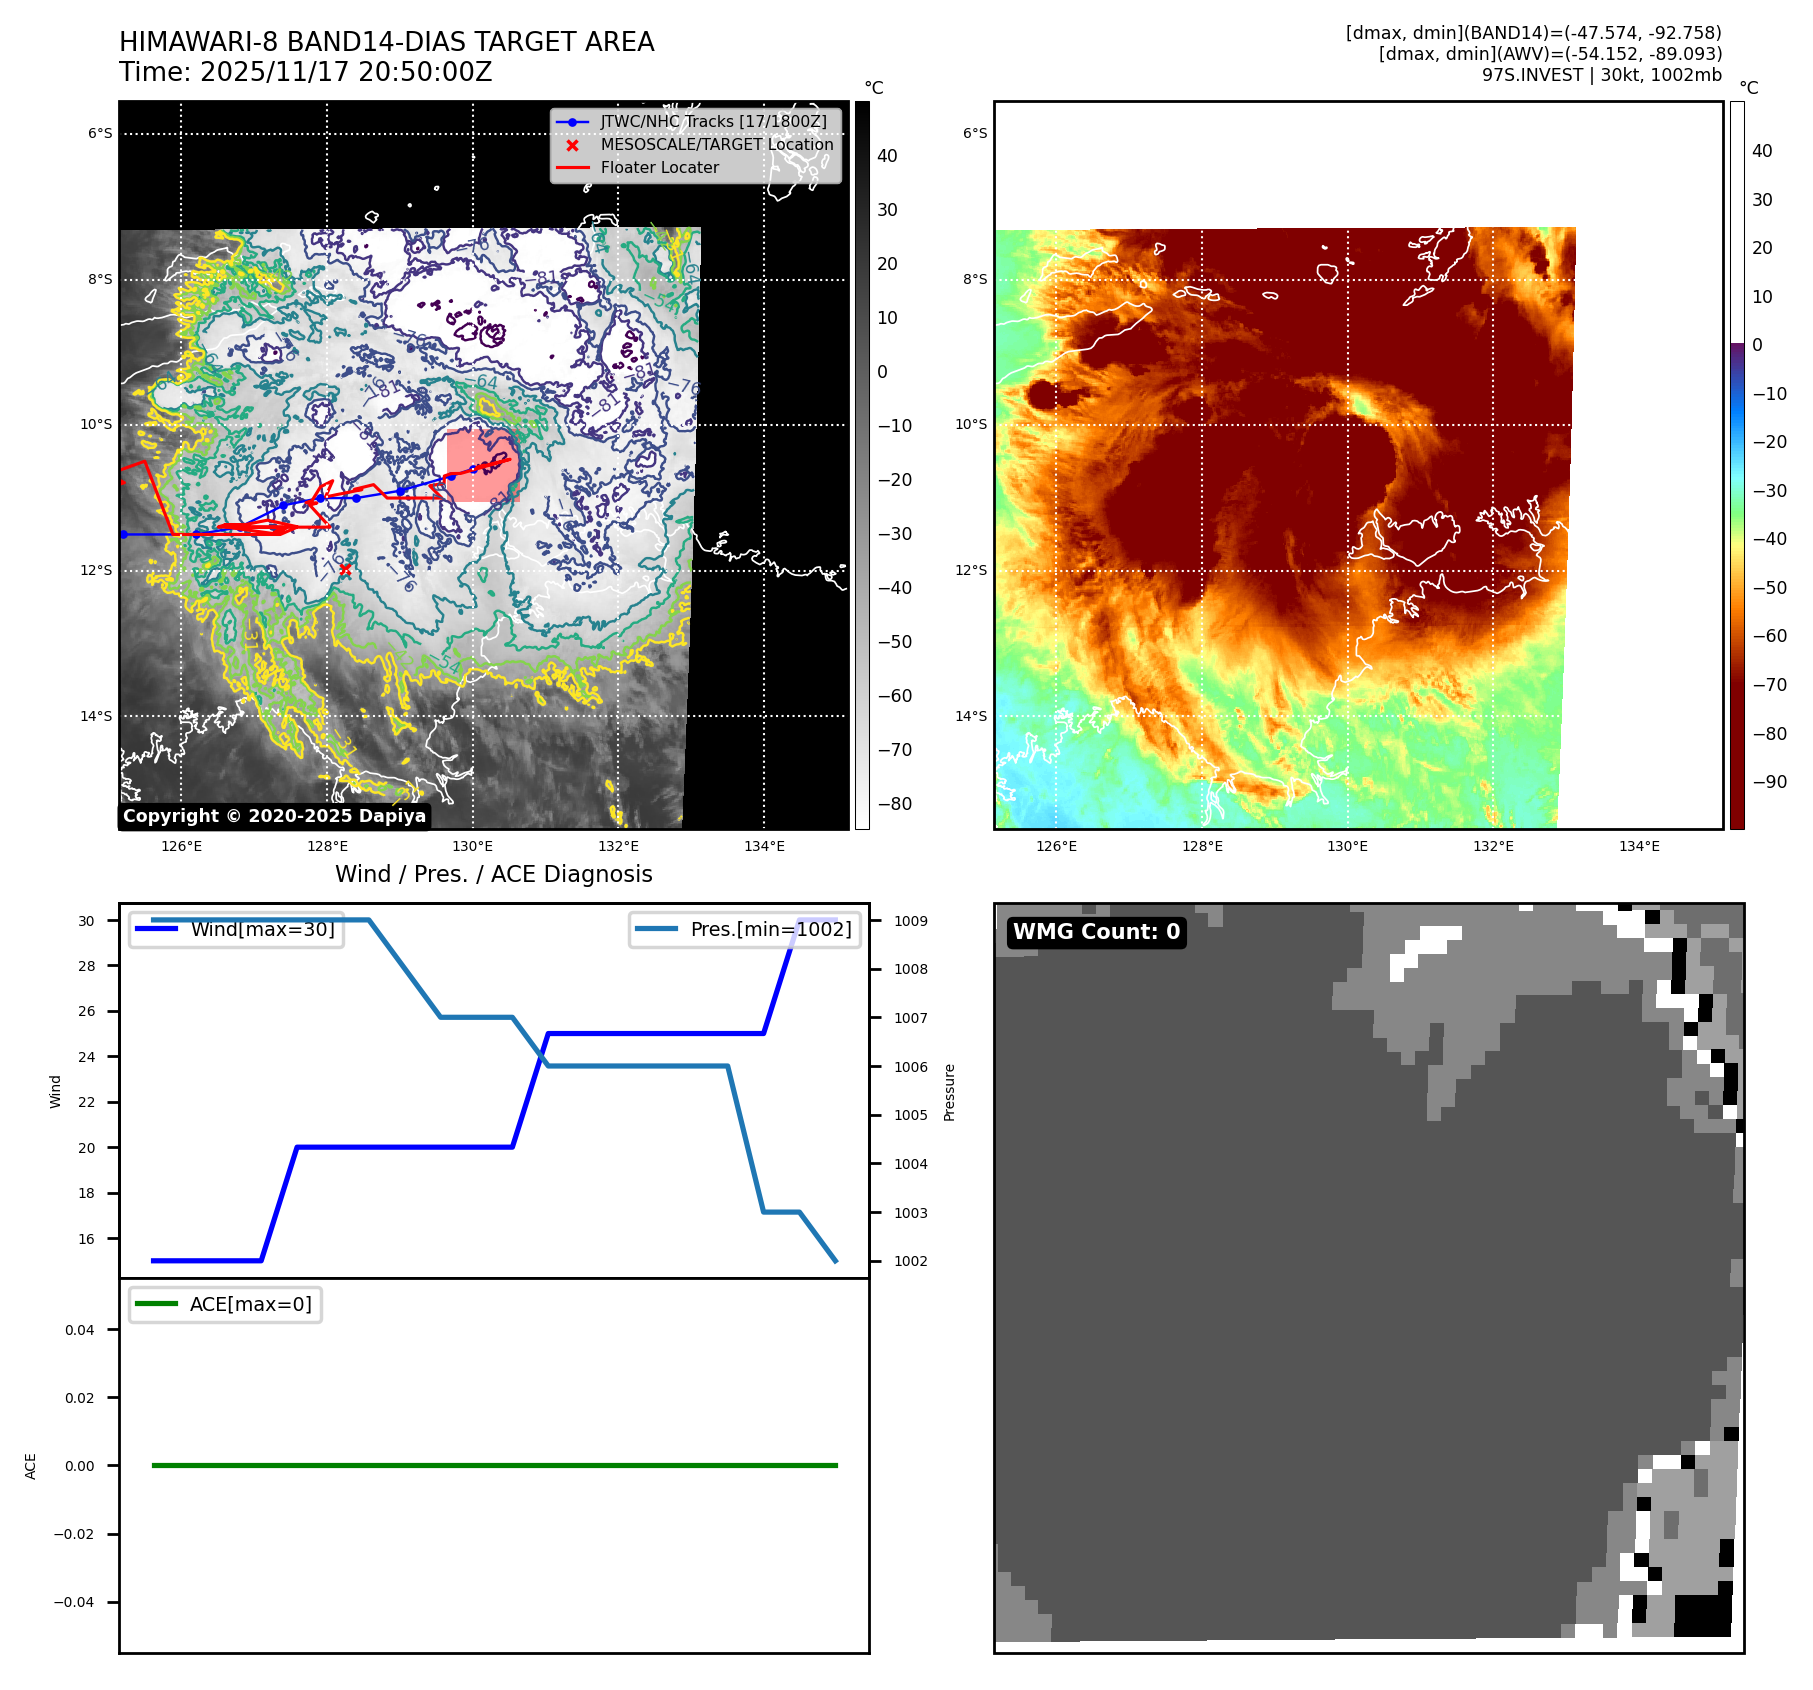Screen dimensions: 1813x1690
Task: Click the Pres. line sample in the legend
Action: point(656,929)
